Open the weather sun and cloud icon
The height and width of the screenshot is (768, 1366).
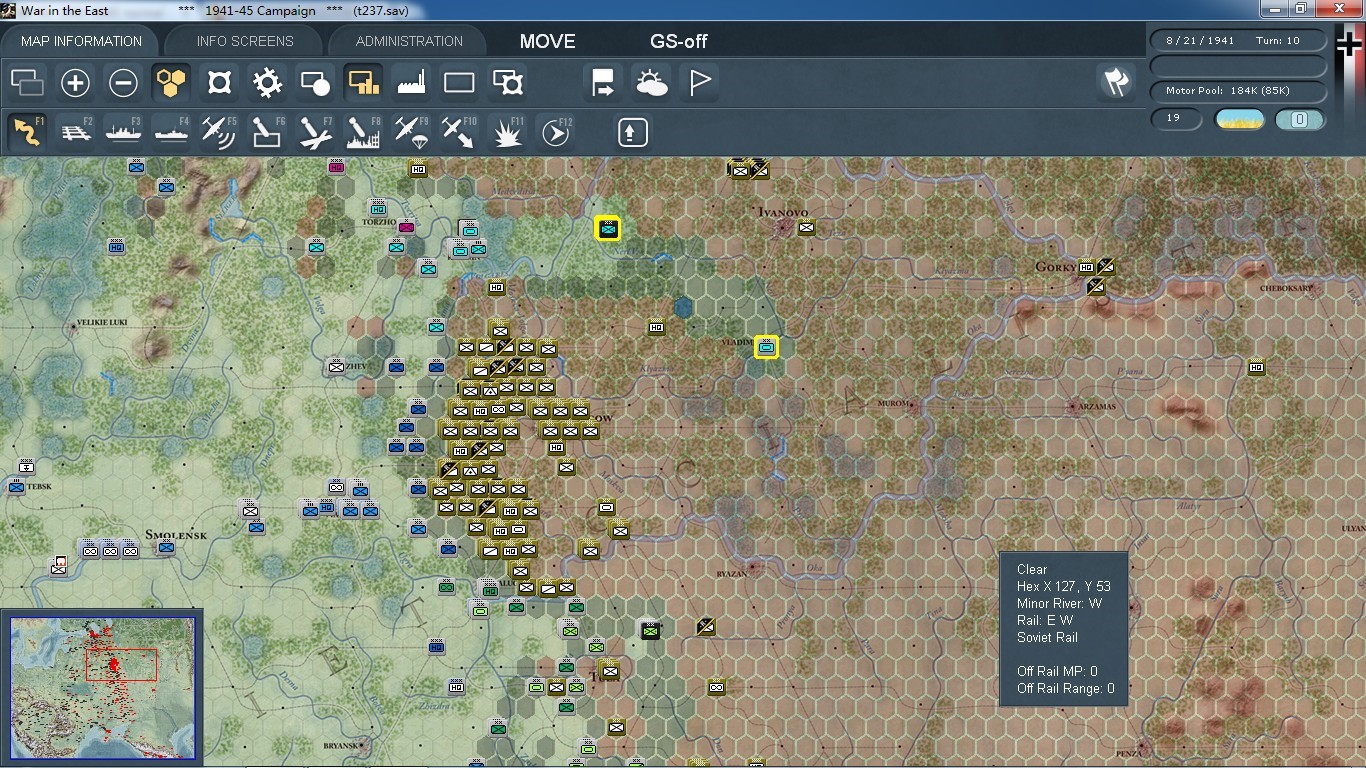coord(651,83)
